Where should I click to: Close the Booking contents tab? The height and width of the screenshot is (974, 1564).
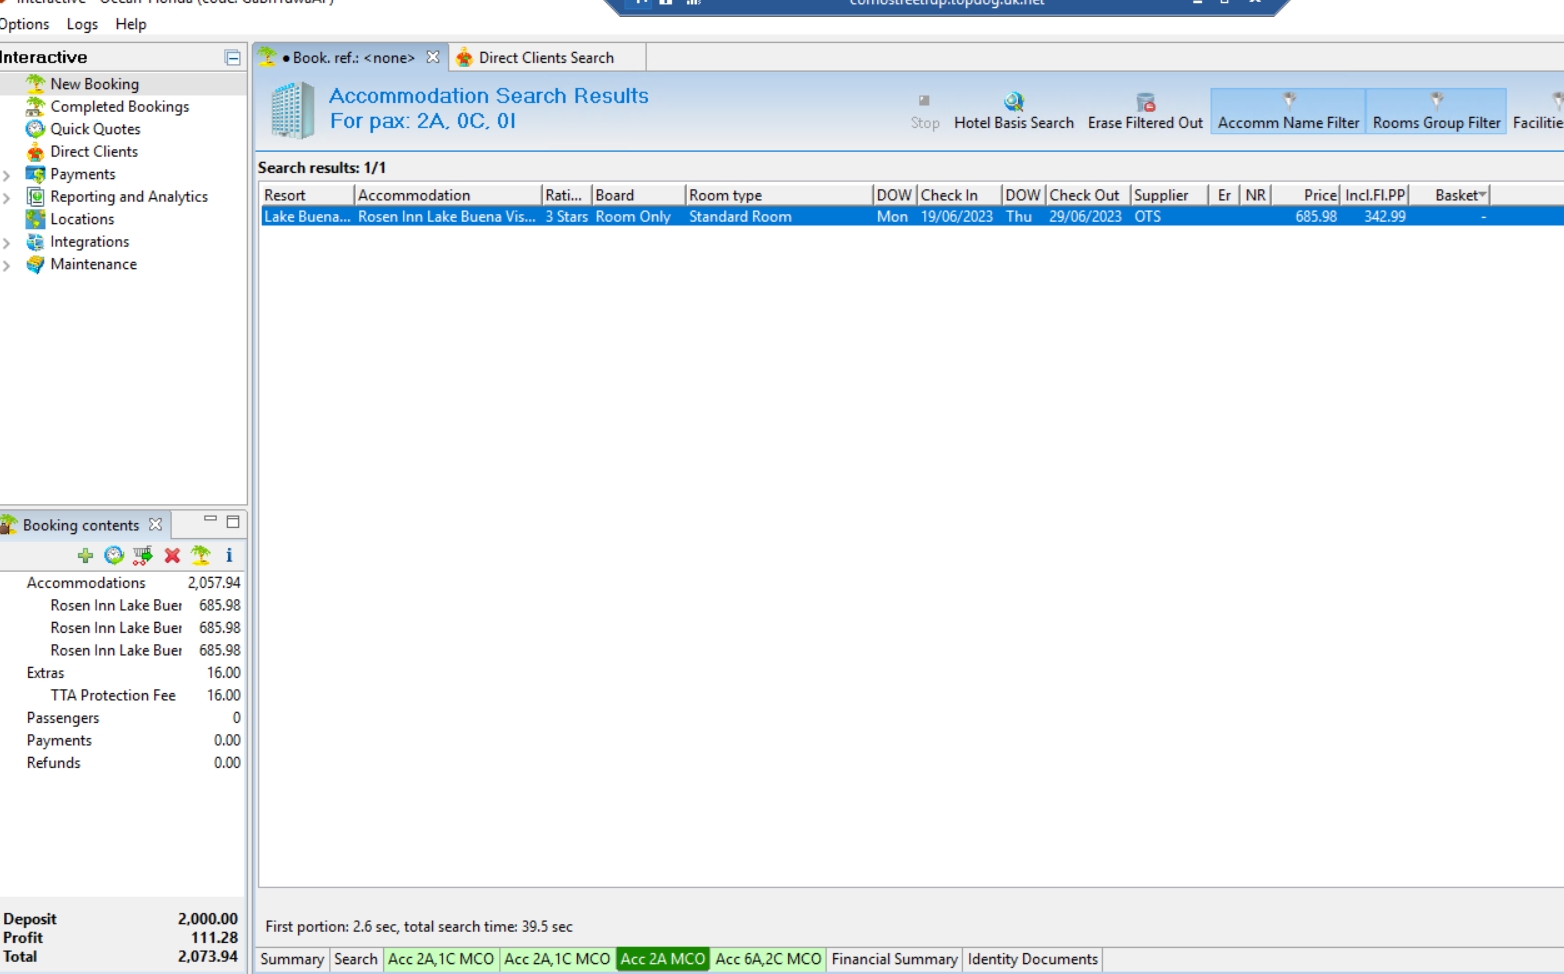[155, 524]
